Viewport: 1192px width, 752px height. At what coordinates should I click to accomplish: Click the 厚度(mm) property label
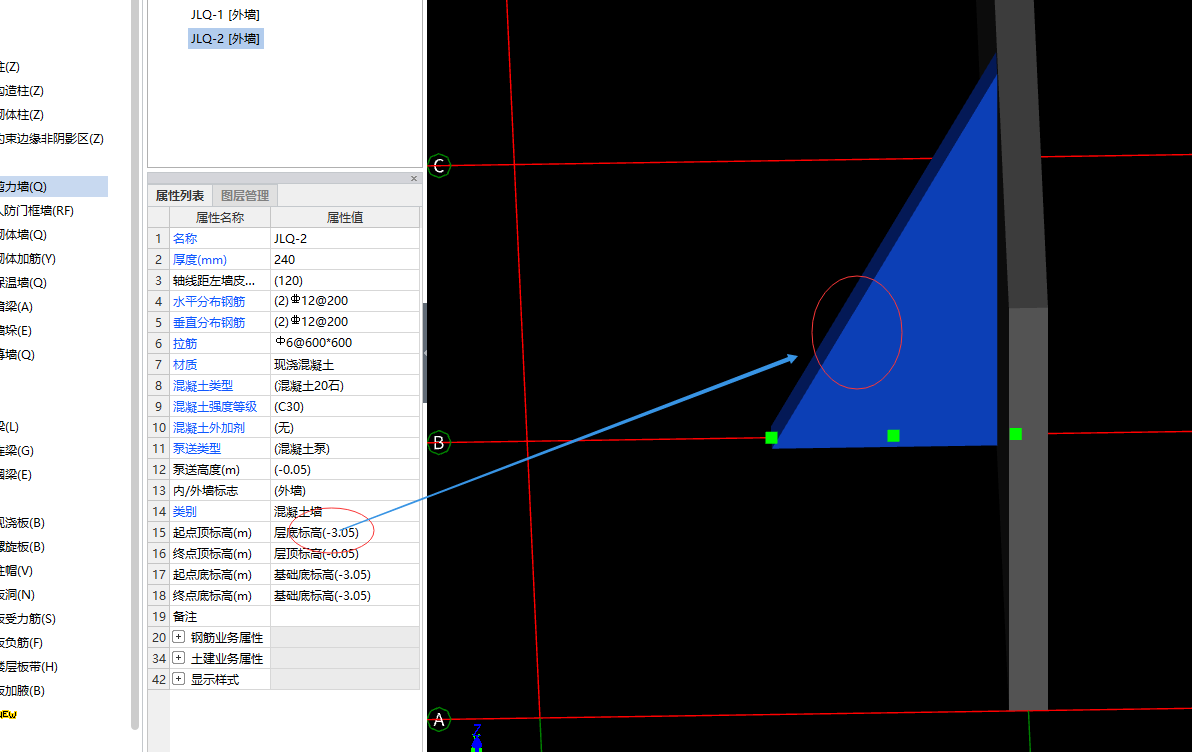[x=199, y=259]
